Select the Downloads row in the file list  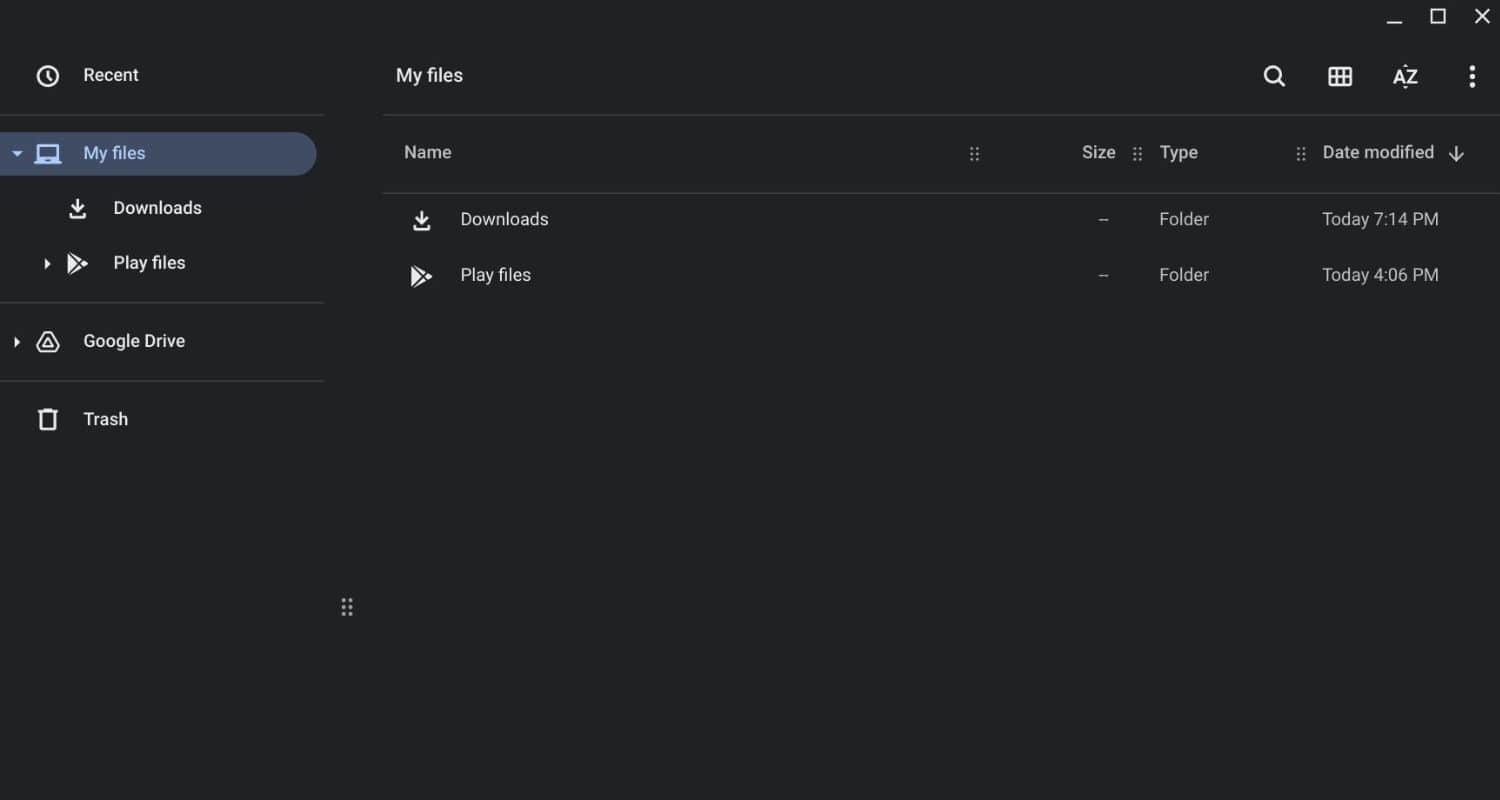point(941,220)
